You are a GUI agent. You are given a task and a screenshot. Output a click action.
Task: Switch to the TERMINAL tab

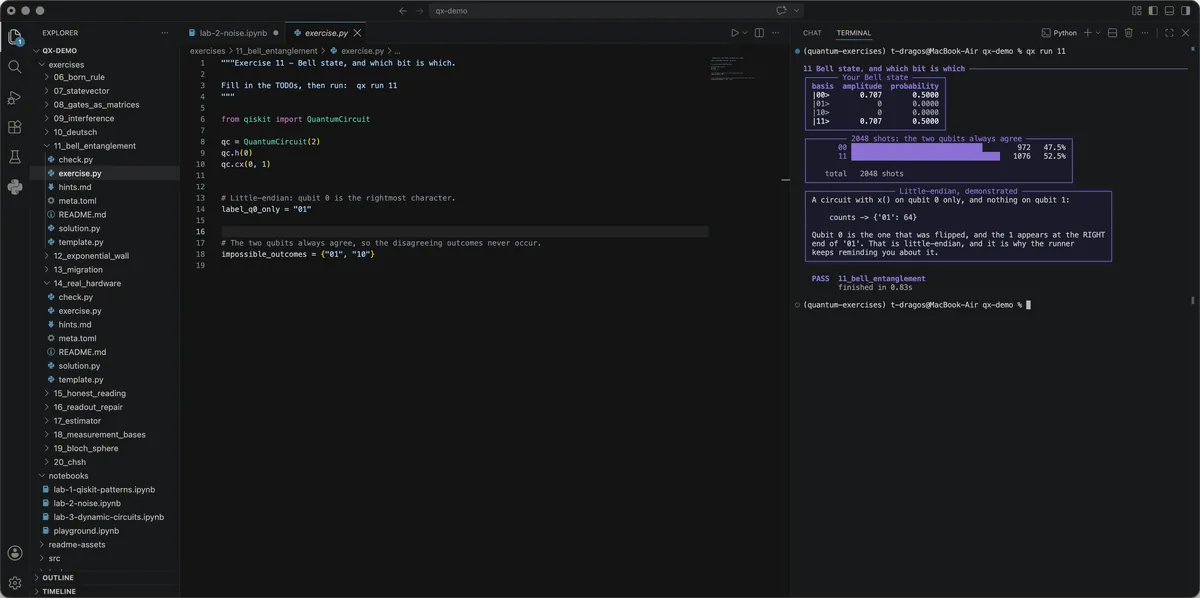click(854, 33)
